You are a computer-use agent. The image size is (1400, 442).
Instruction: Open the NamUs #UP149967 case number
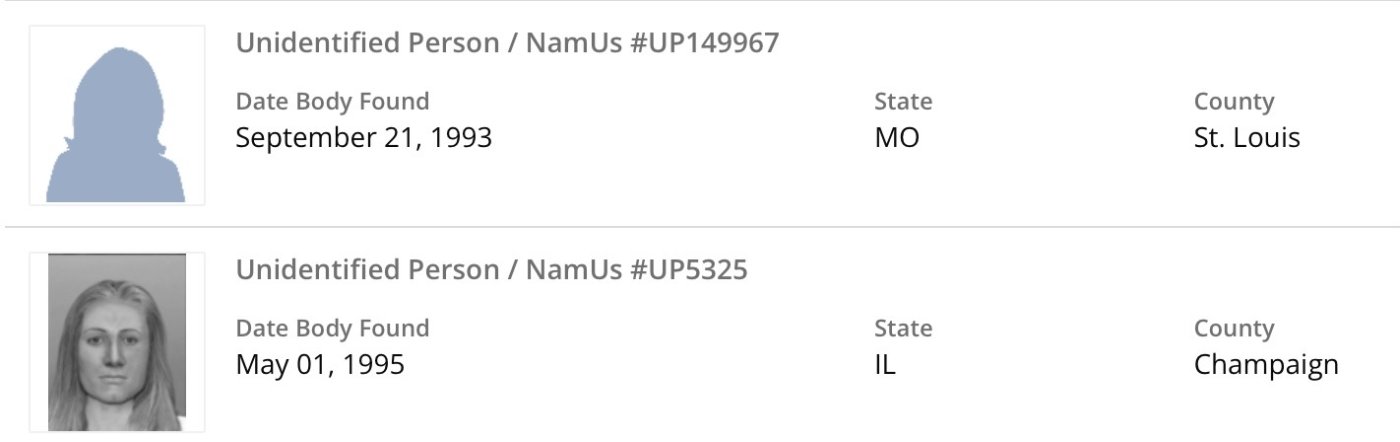(x=652, y=44)
